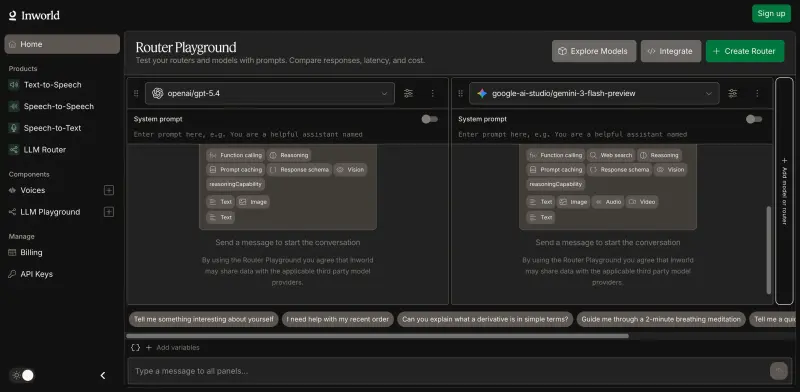
Task: Click Web search tag in gemini panel
Action: coord(611,155)
